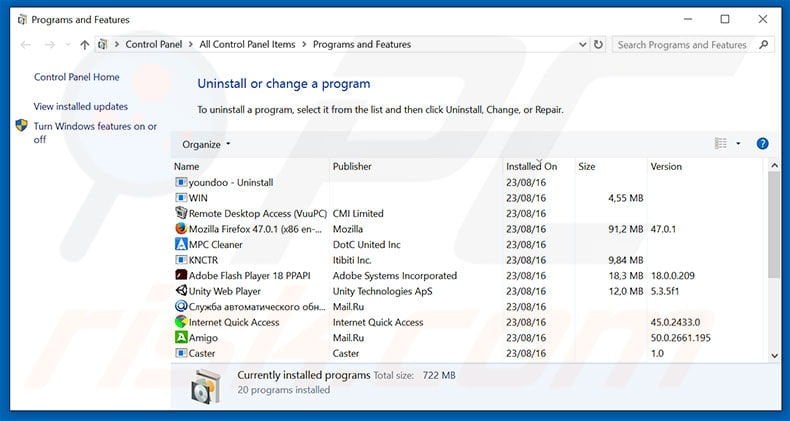
Task: Click the Amigo browser icon
Action: coord(181,337)
